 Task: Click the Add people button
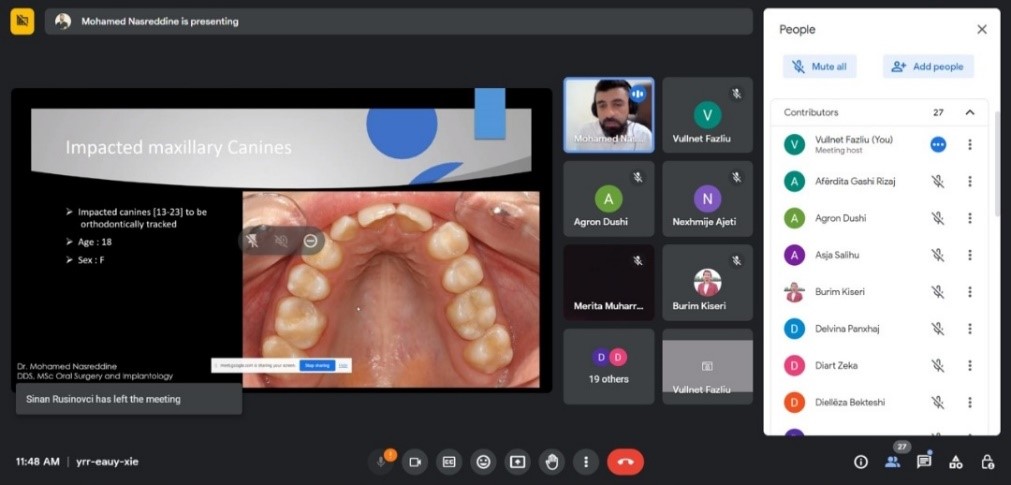[x=927, y=67]
